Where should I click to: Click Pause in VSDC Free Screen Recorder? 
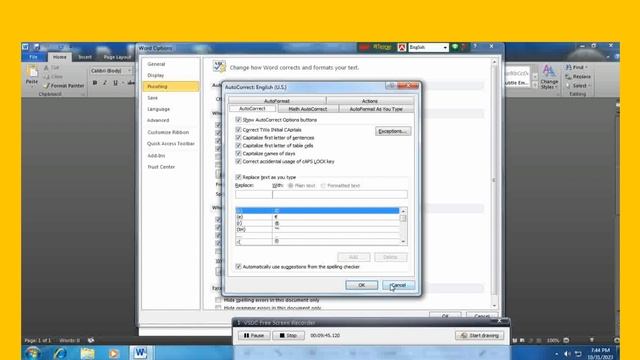(x=254, y=336)
